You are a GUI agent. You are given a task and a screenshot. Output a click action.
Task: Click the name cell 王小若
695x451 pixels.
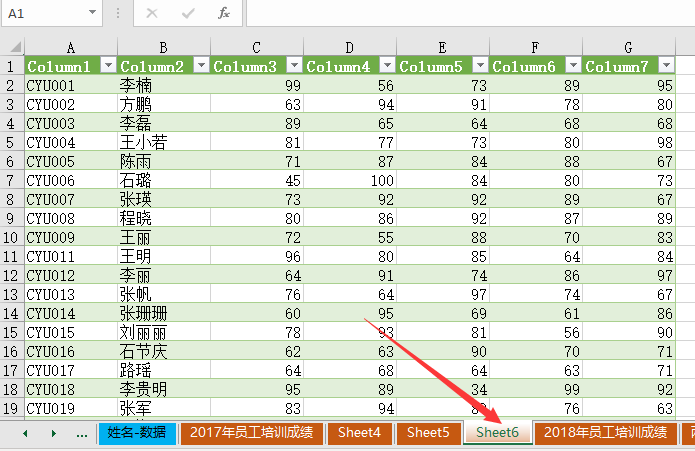[164, 143]
